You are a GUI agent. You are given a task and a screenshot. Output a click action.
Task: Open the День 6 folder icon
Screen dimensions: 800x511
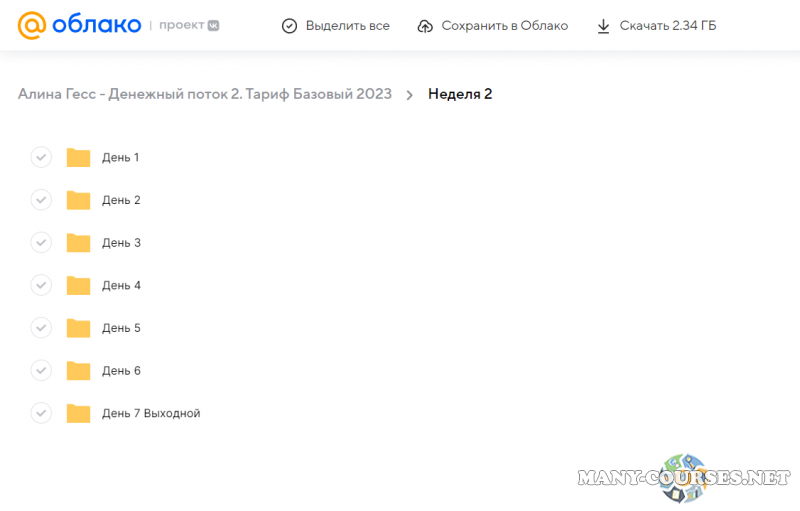click(78, 371)
